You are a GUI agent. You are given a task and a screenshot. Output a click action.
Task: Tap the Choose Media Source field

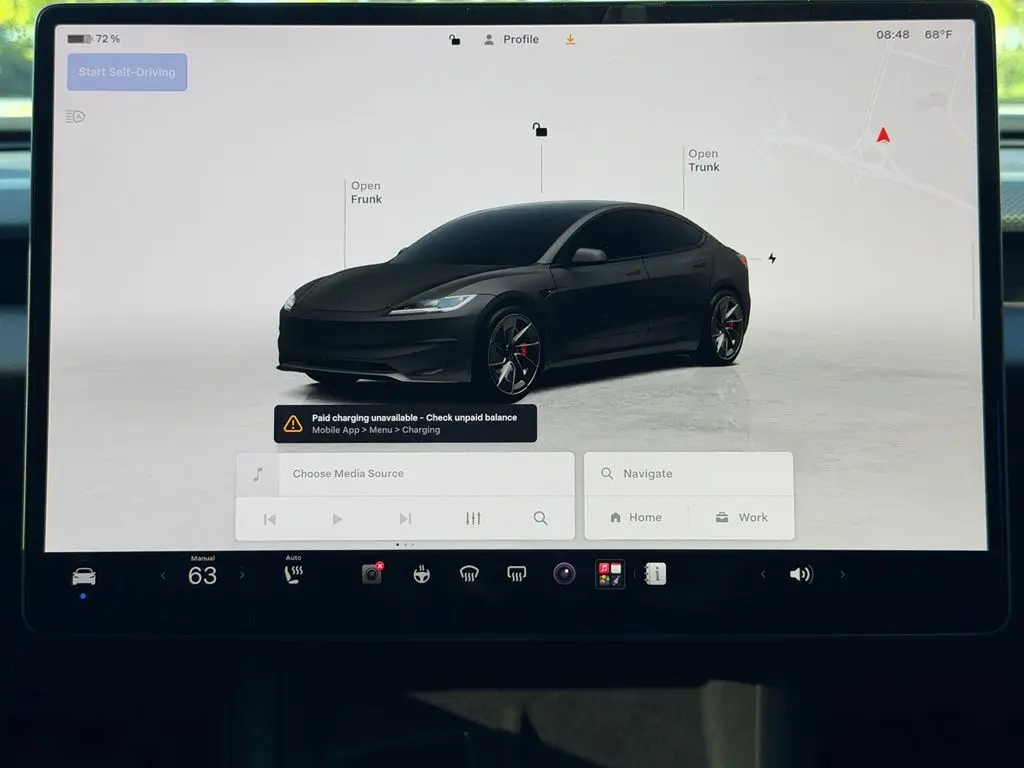click(x=405, y=473)
